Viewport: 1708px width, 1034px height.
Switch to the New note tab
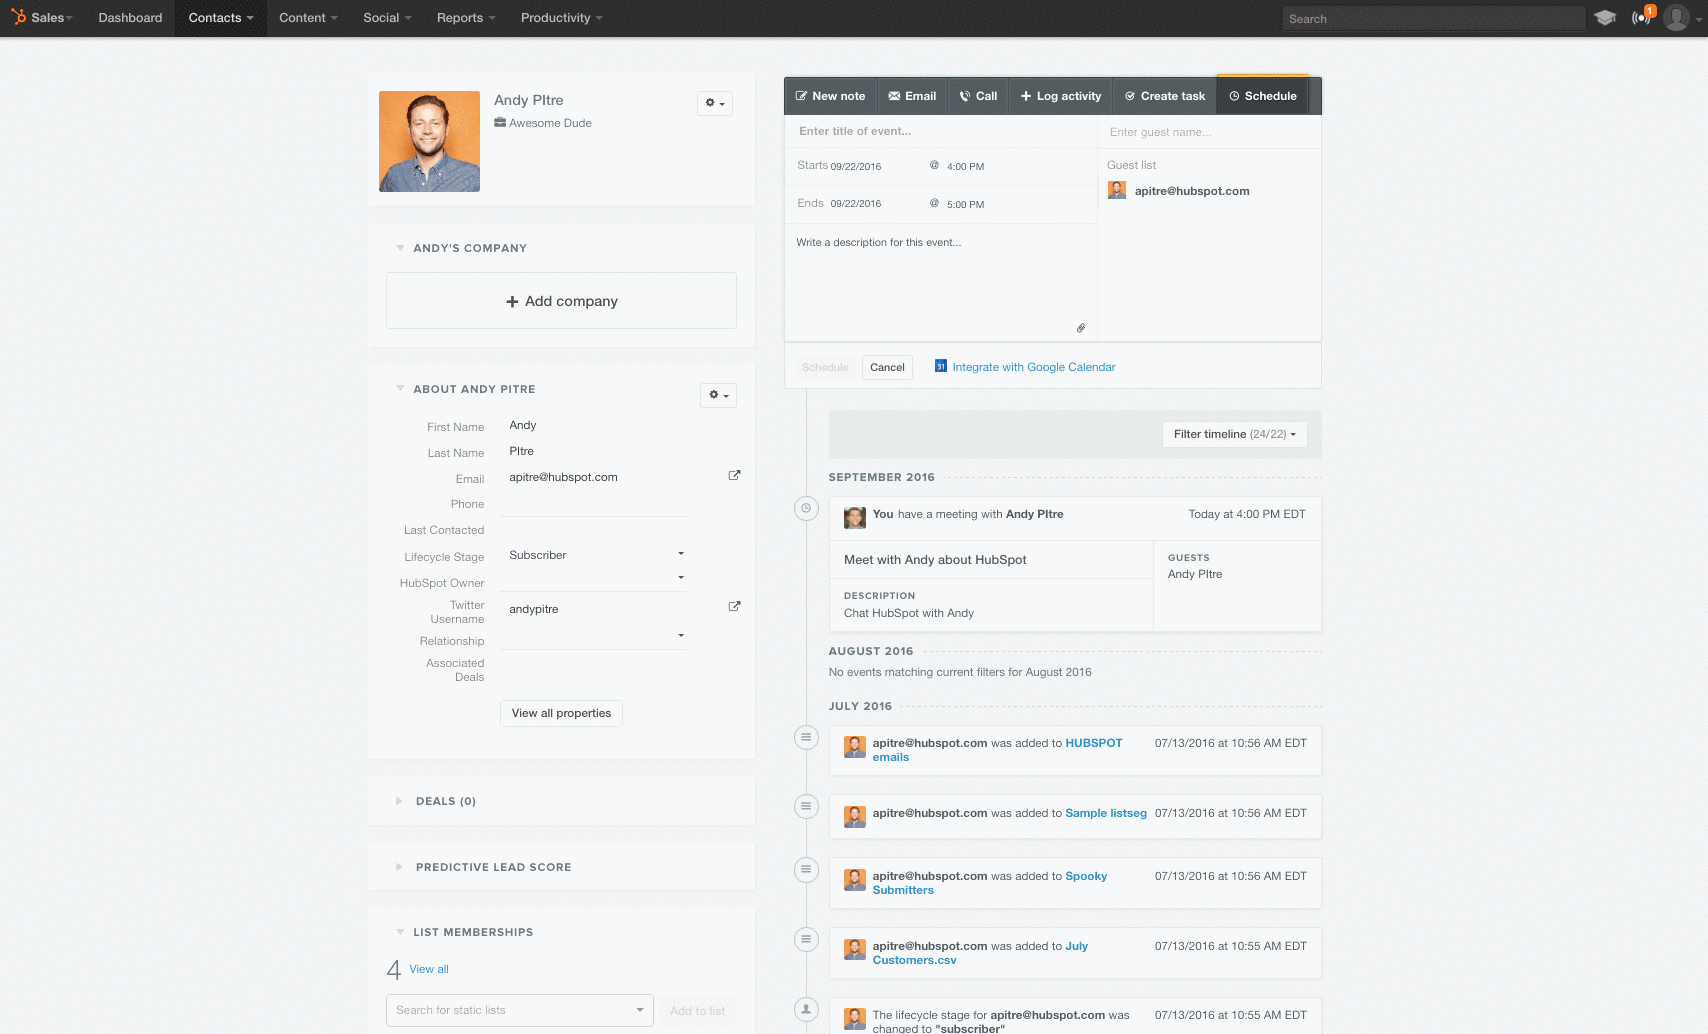coord(830,96)
